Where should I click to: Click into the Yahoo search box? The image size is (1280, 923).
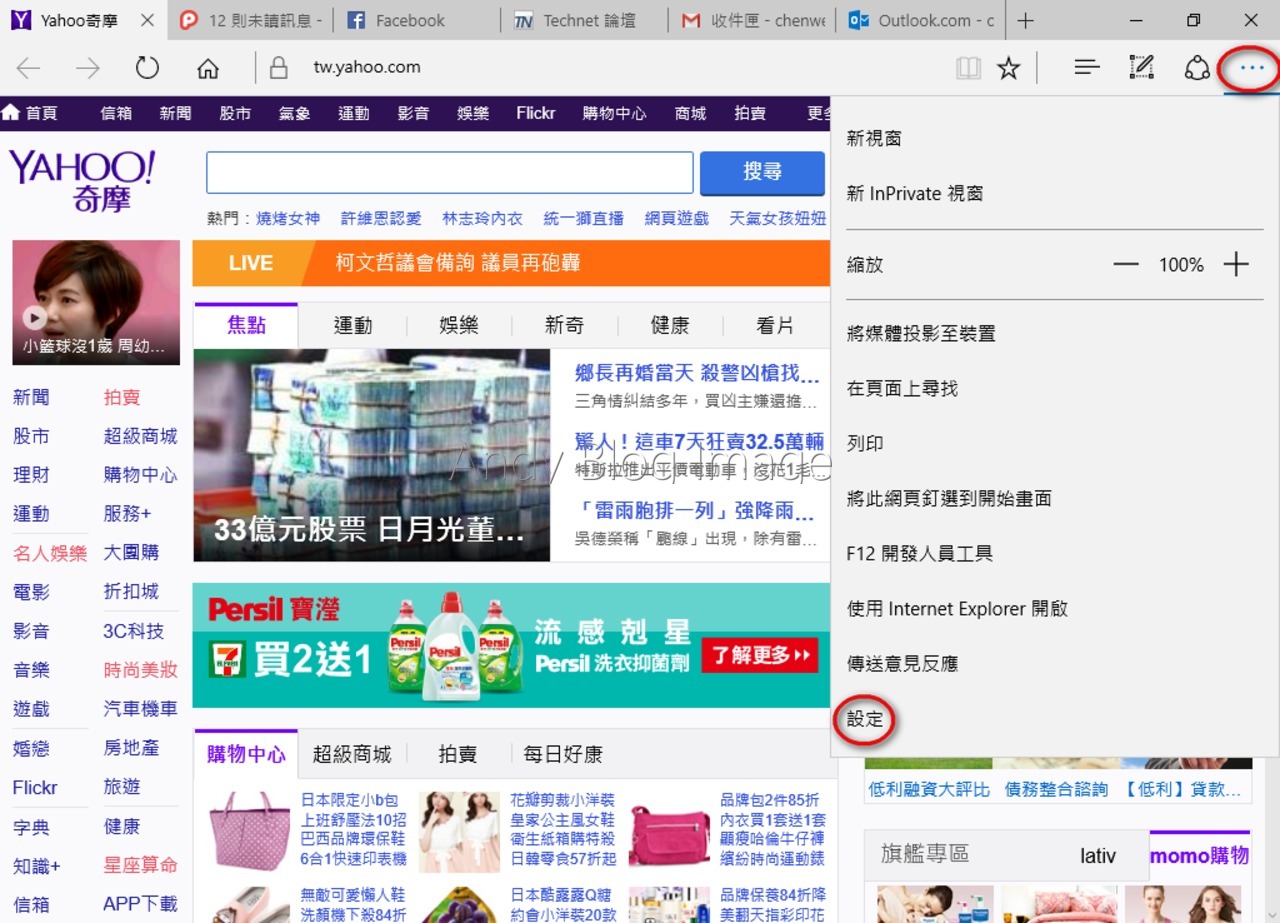point(450,173)
